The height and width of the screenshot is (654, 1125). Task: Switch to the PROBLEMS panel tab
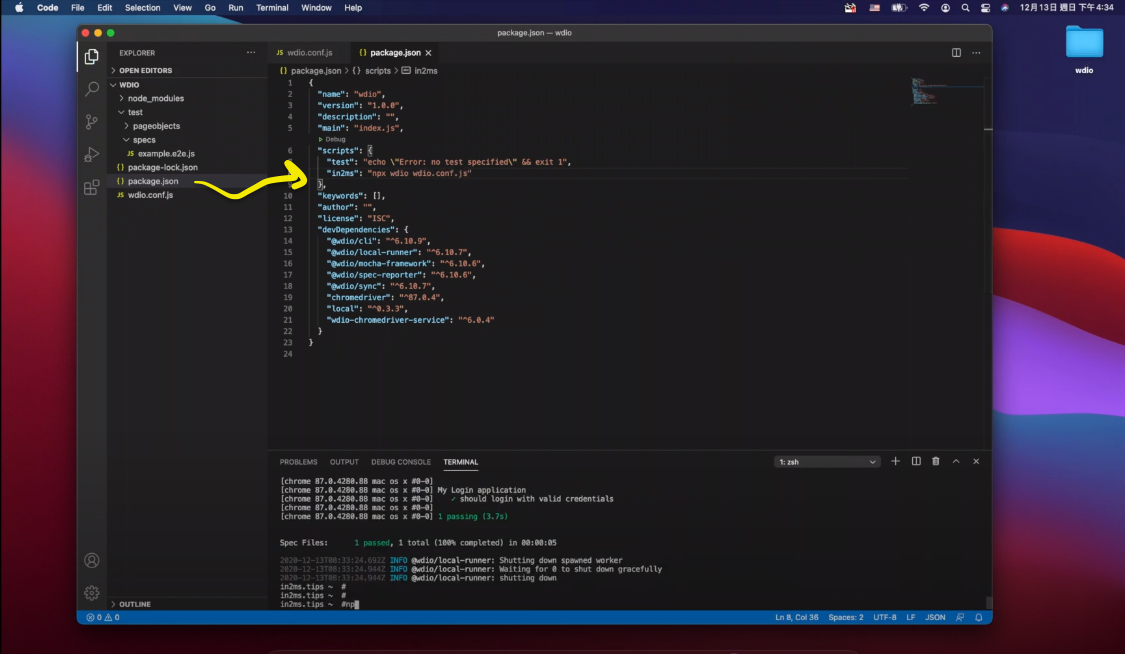click(x=298, y=463)
